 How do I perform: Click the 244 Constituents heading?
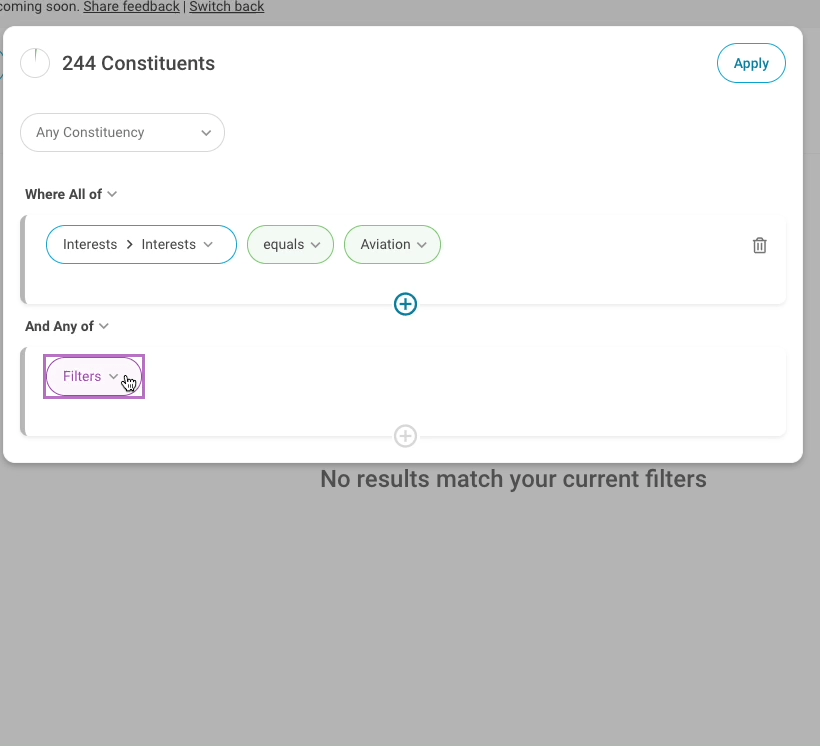(x=138, y=63)
